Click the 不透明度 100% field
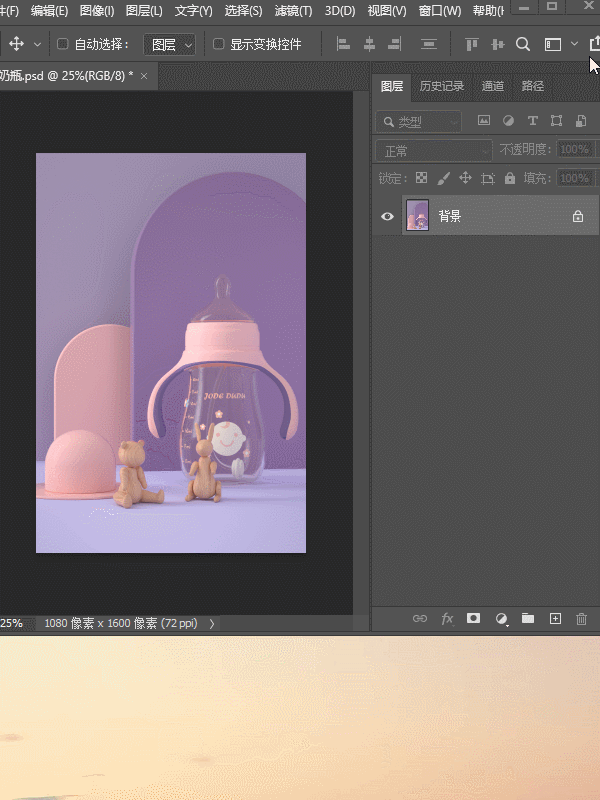Screen dimensions: 600x800 (x=575, y=149)
